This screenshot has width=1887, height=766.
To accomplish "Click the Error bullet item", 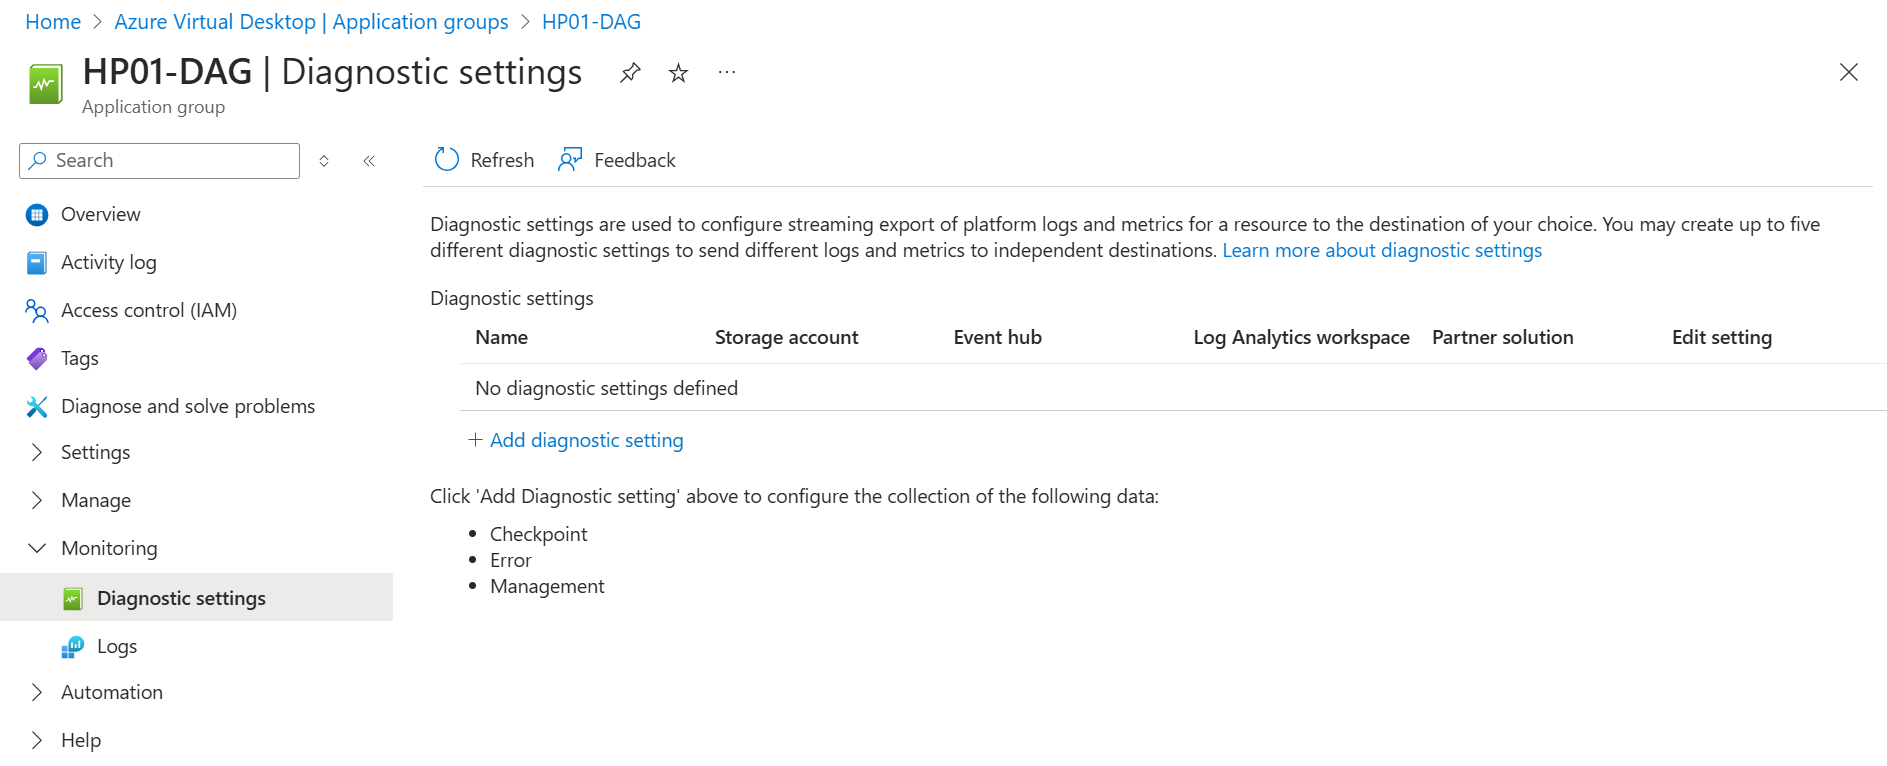I will pyautogui.click(x=511, y=561).
